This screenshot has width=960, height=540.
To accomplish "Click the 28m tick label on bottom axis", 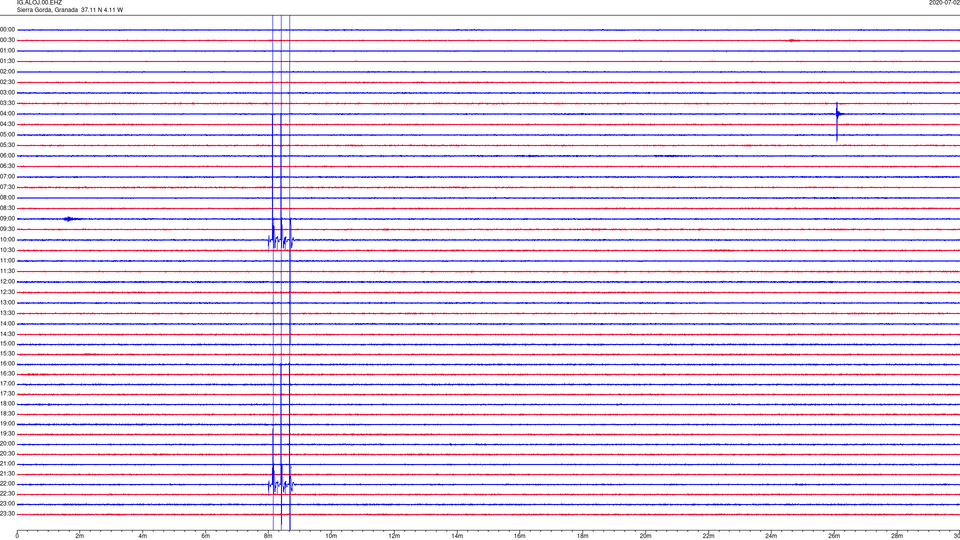I will tap(897, 536).
